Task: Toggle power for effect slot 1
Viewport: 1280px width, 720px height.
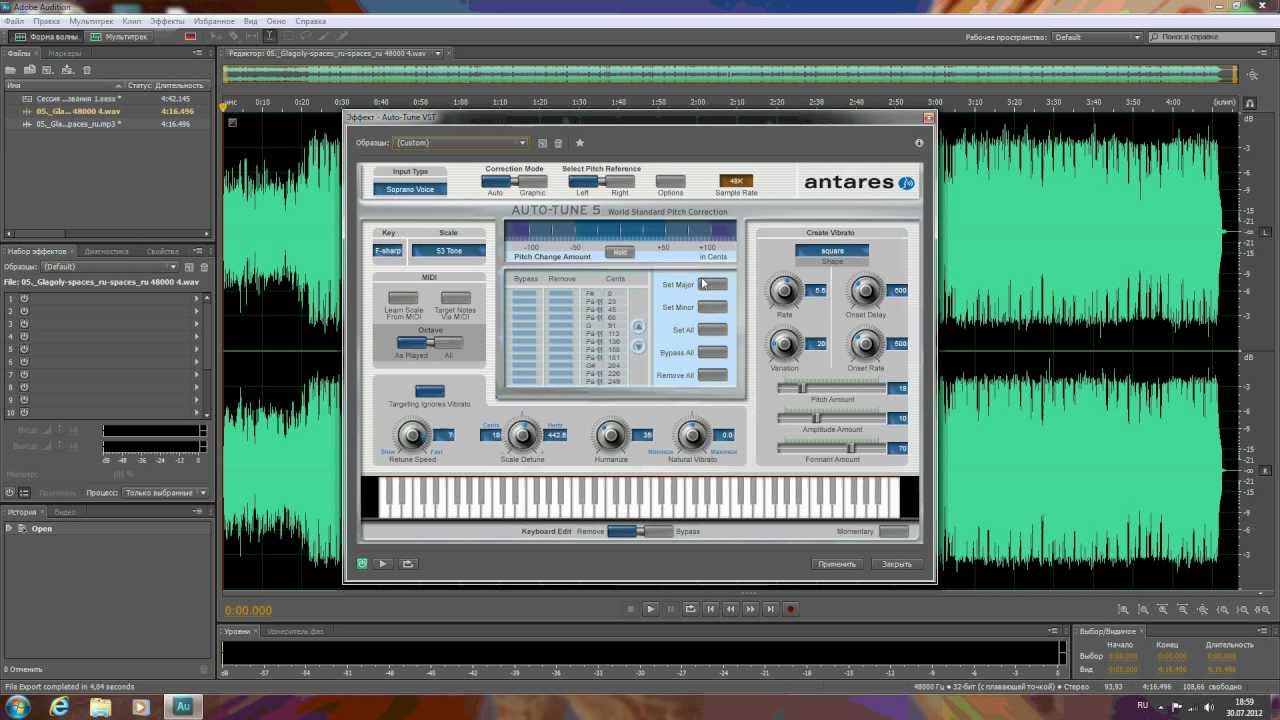Action: 23,298
